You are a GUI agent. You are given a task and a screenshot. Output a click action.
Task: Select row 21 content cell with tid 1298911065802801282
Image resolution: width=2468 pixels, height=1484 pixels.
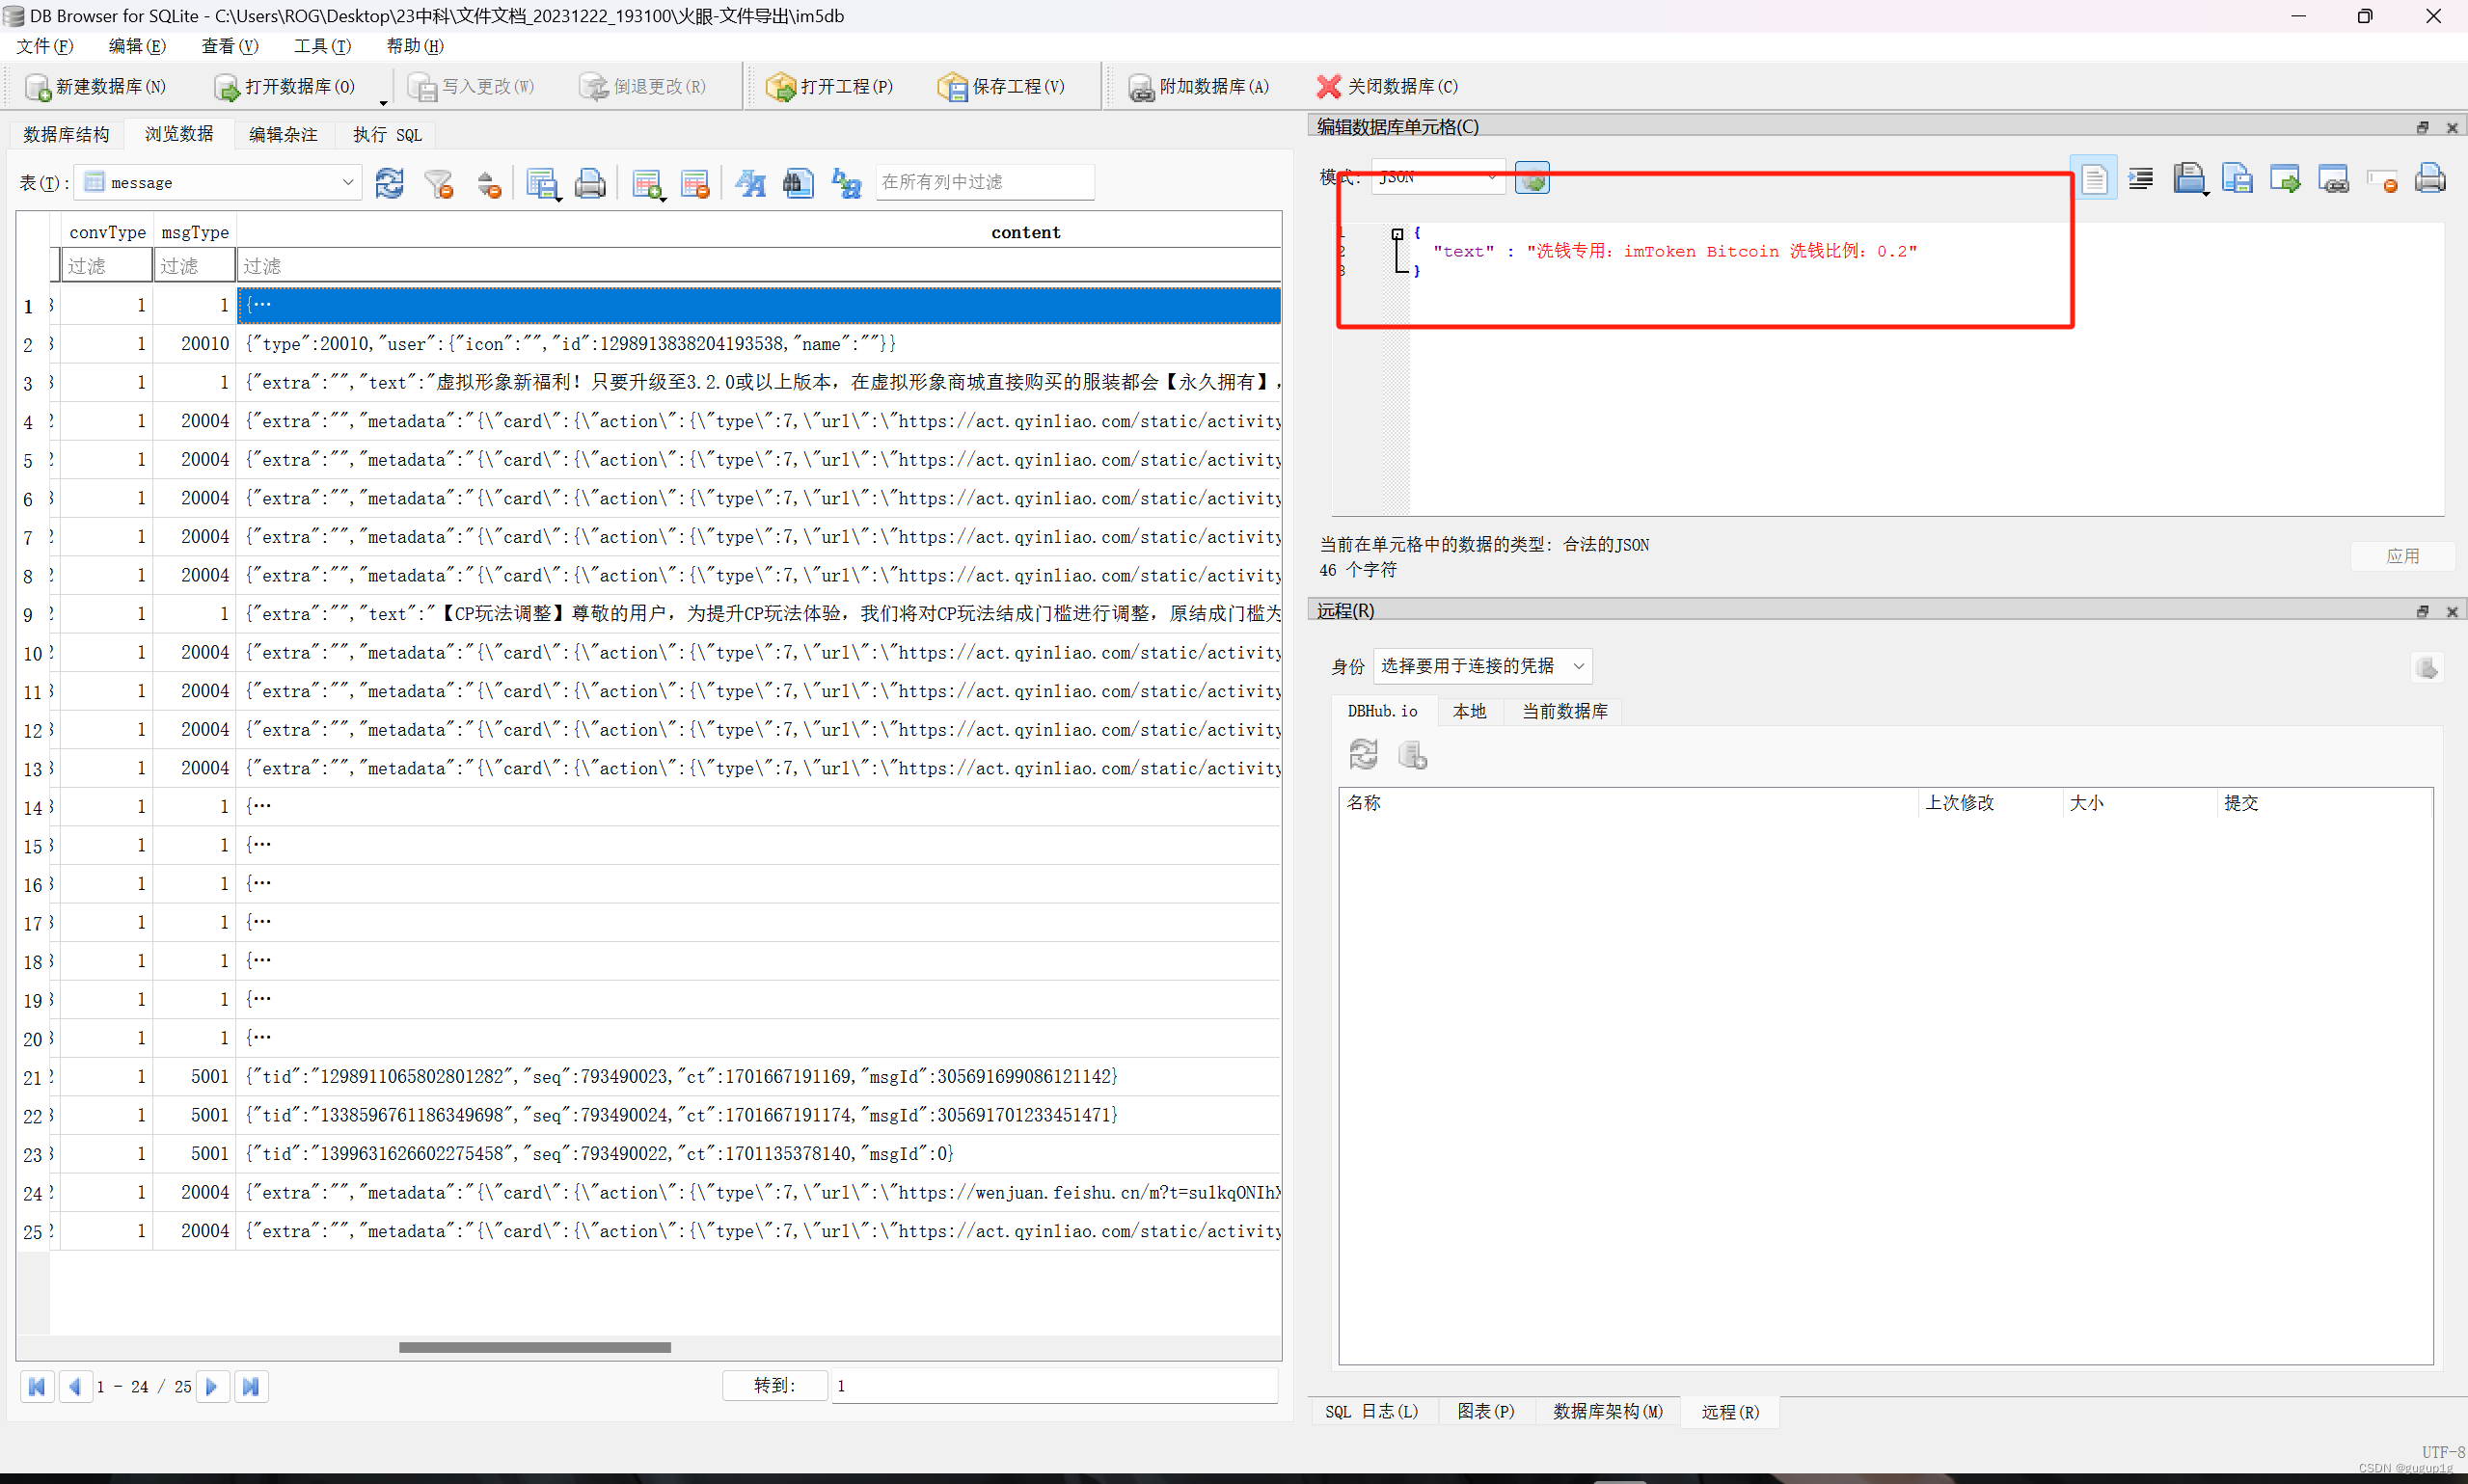(x=758, y=1077)
